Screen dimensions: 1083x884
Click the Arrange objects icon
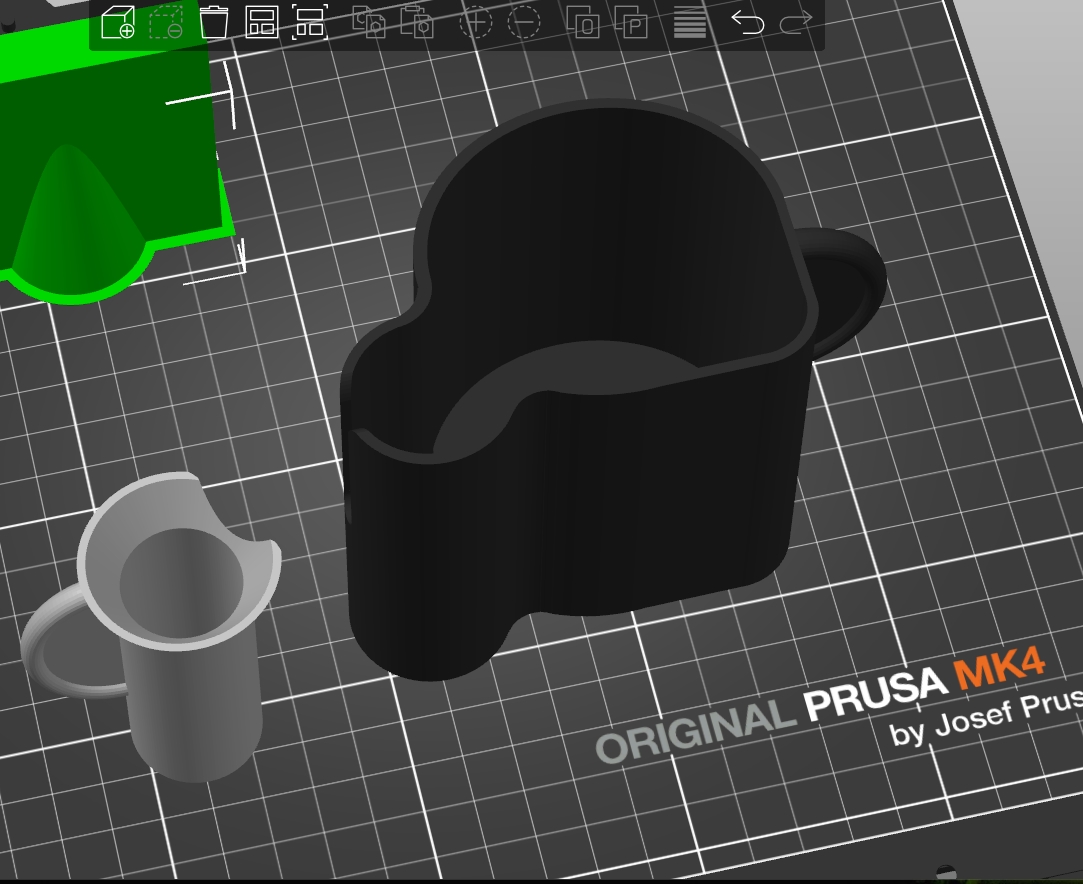(262, 22)
